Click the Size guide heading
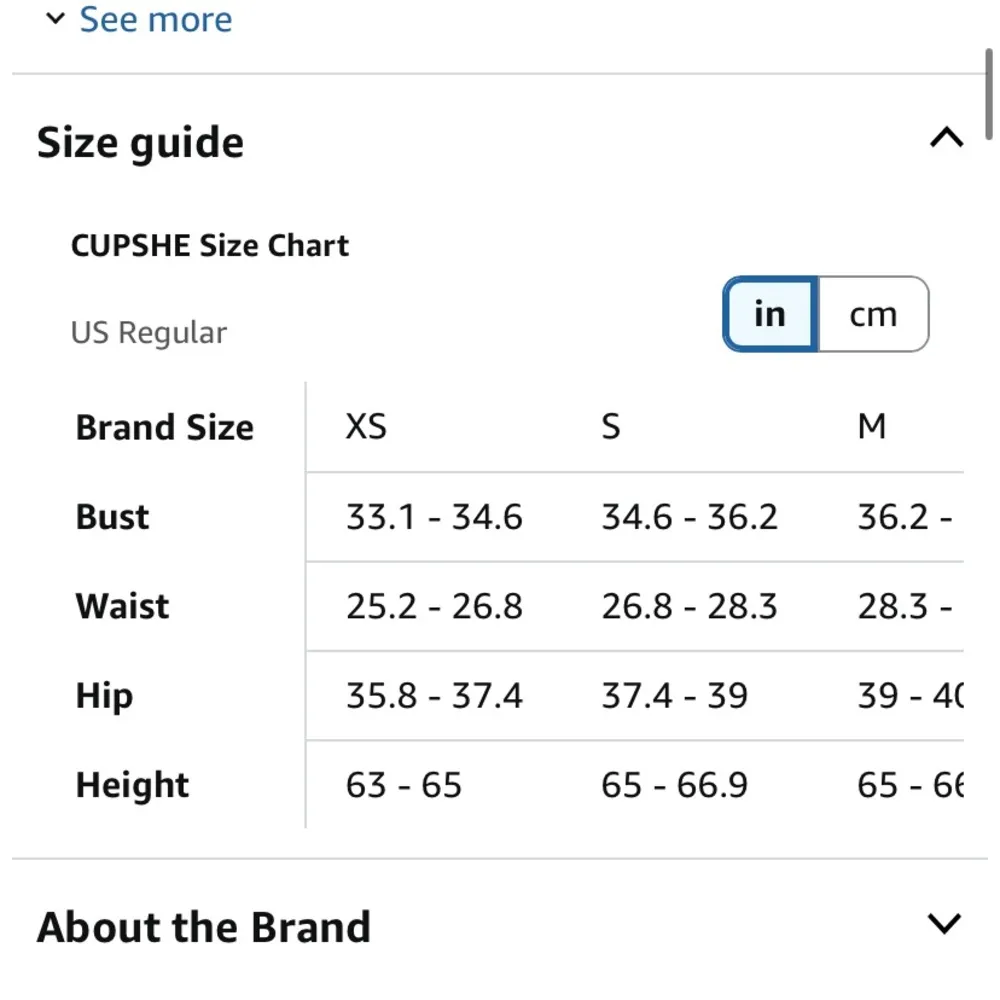The width and height of the screenshot is (1000, 1000). click(x=140, y=141)
